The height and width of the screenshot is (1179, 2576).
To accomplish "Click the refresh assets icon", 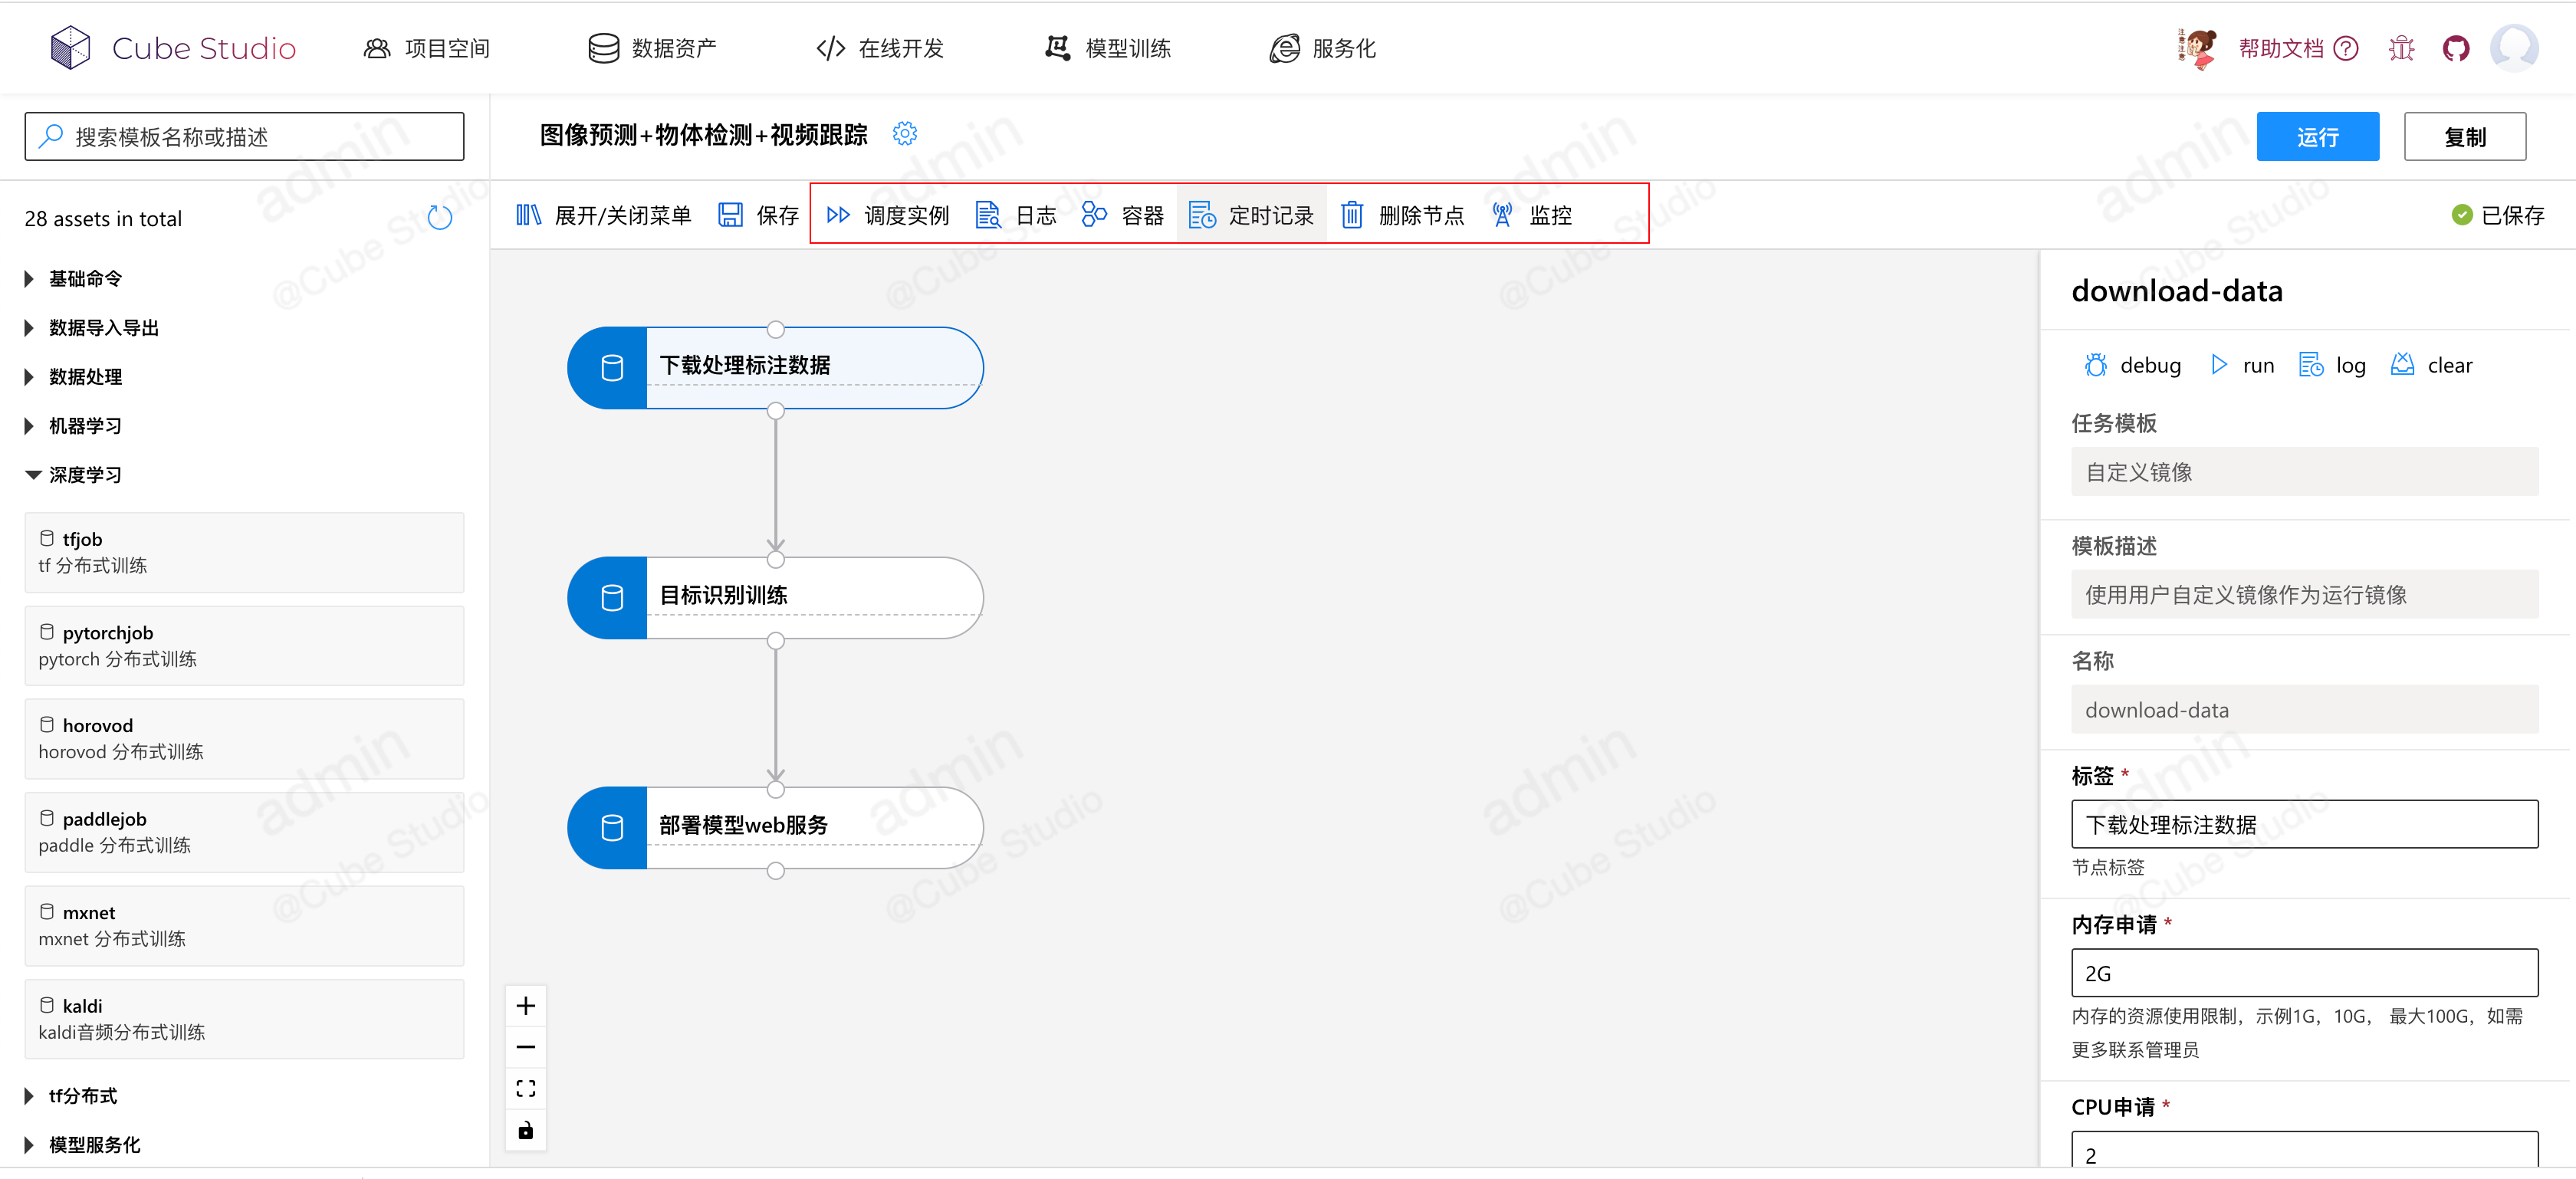I will coord(439,218).
